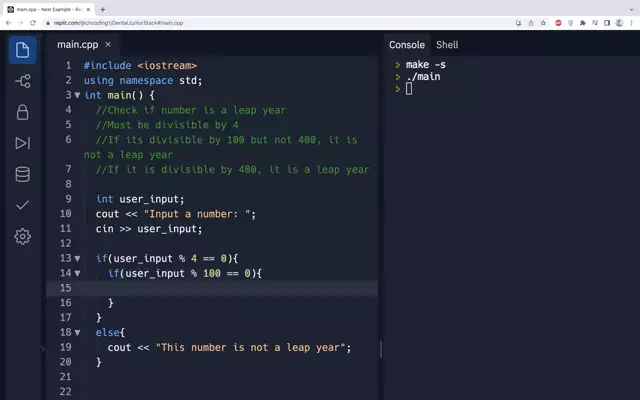Click the gray shield extension icon

(x=571, y=23)
